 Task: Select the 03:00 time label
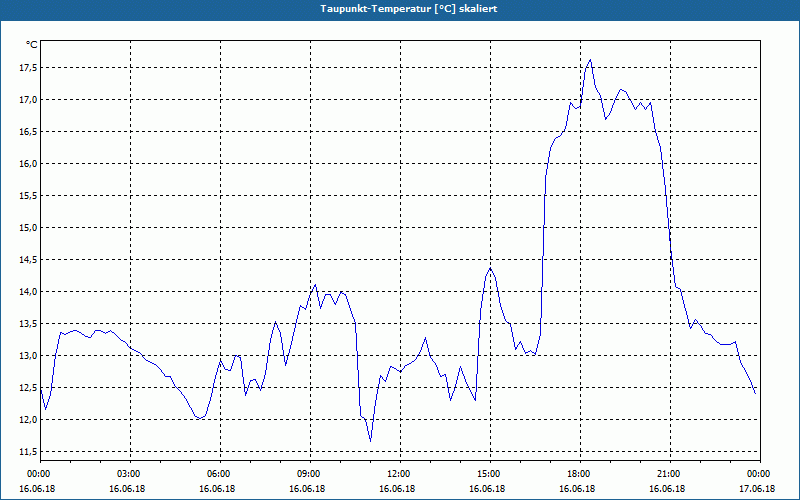click(x=128, y=474)
